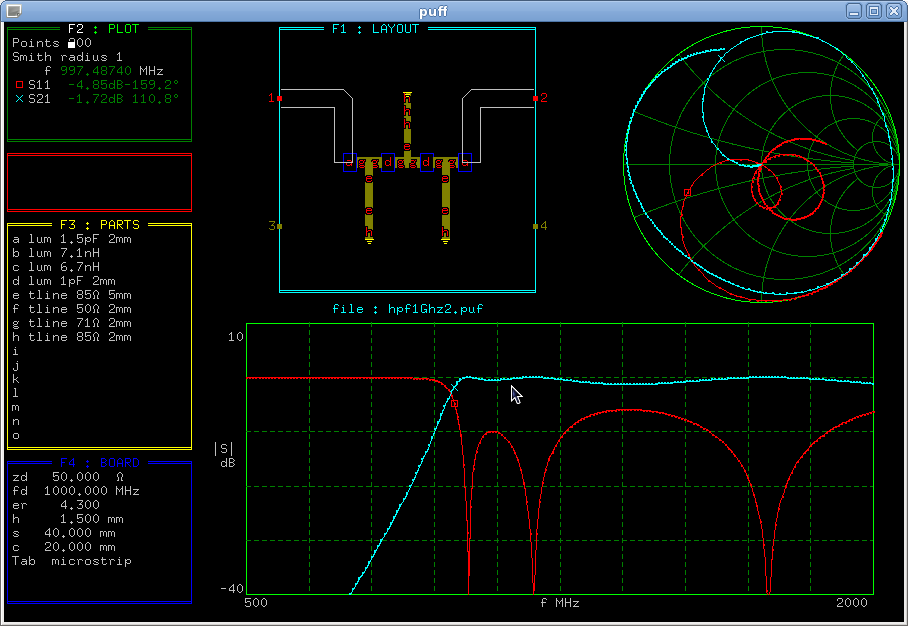This screenshot has height=626, width=908.
Task: Click the S11 square marker on the dB plot
Action: pyautogui.click(x=455, y=404)
